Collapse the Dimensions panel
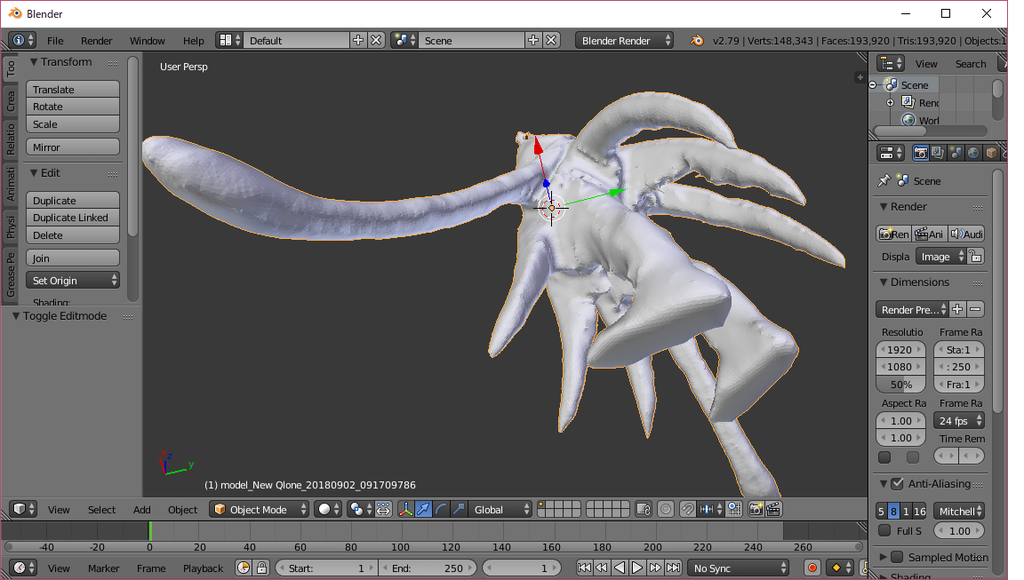This screenshot has height=580, width=1024. [884, 282]
